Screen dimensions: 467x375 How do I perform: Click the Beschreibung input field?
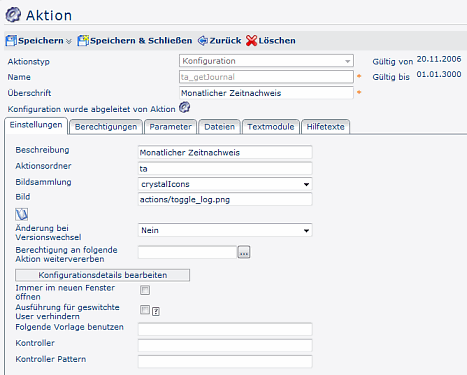[x=225, y=152]
